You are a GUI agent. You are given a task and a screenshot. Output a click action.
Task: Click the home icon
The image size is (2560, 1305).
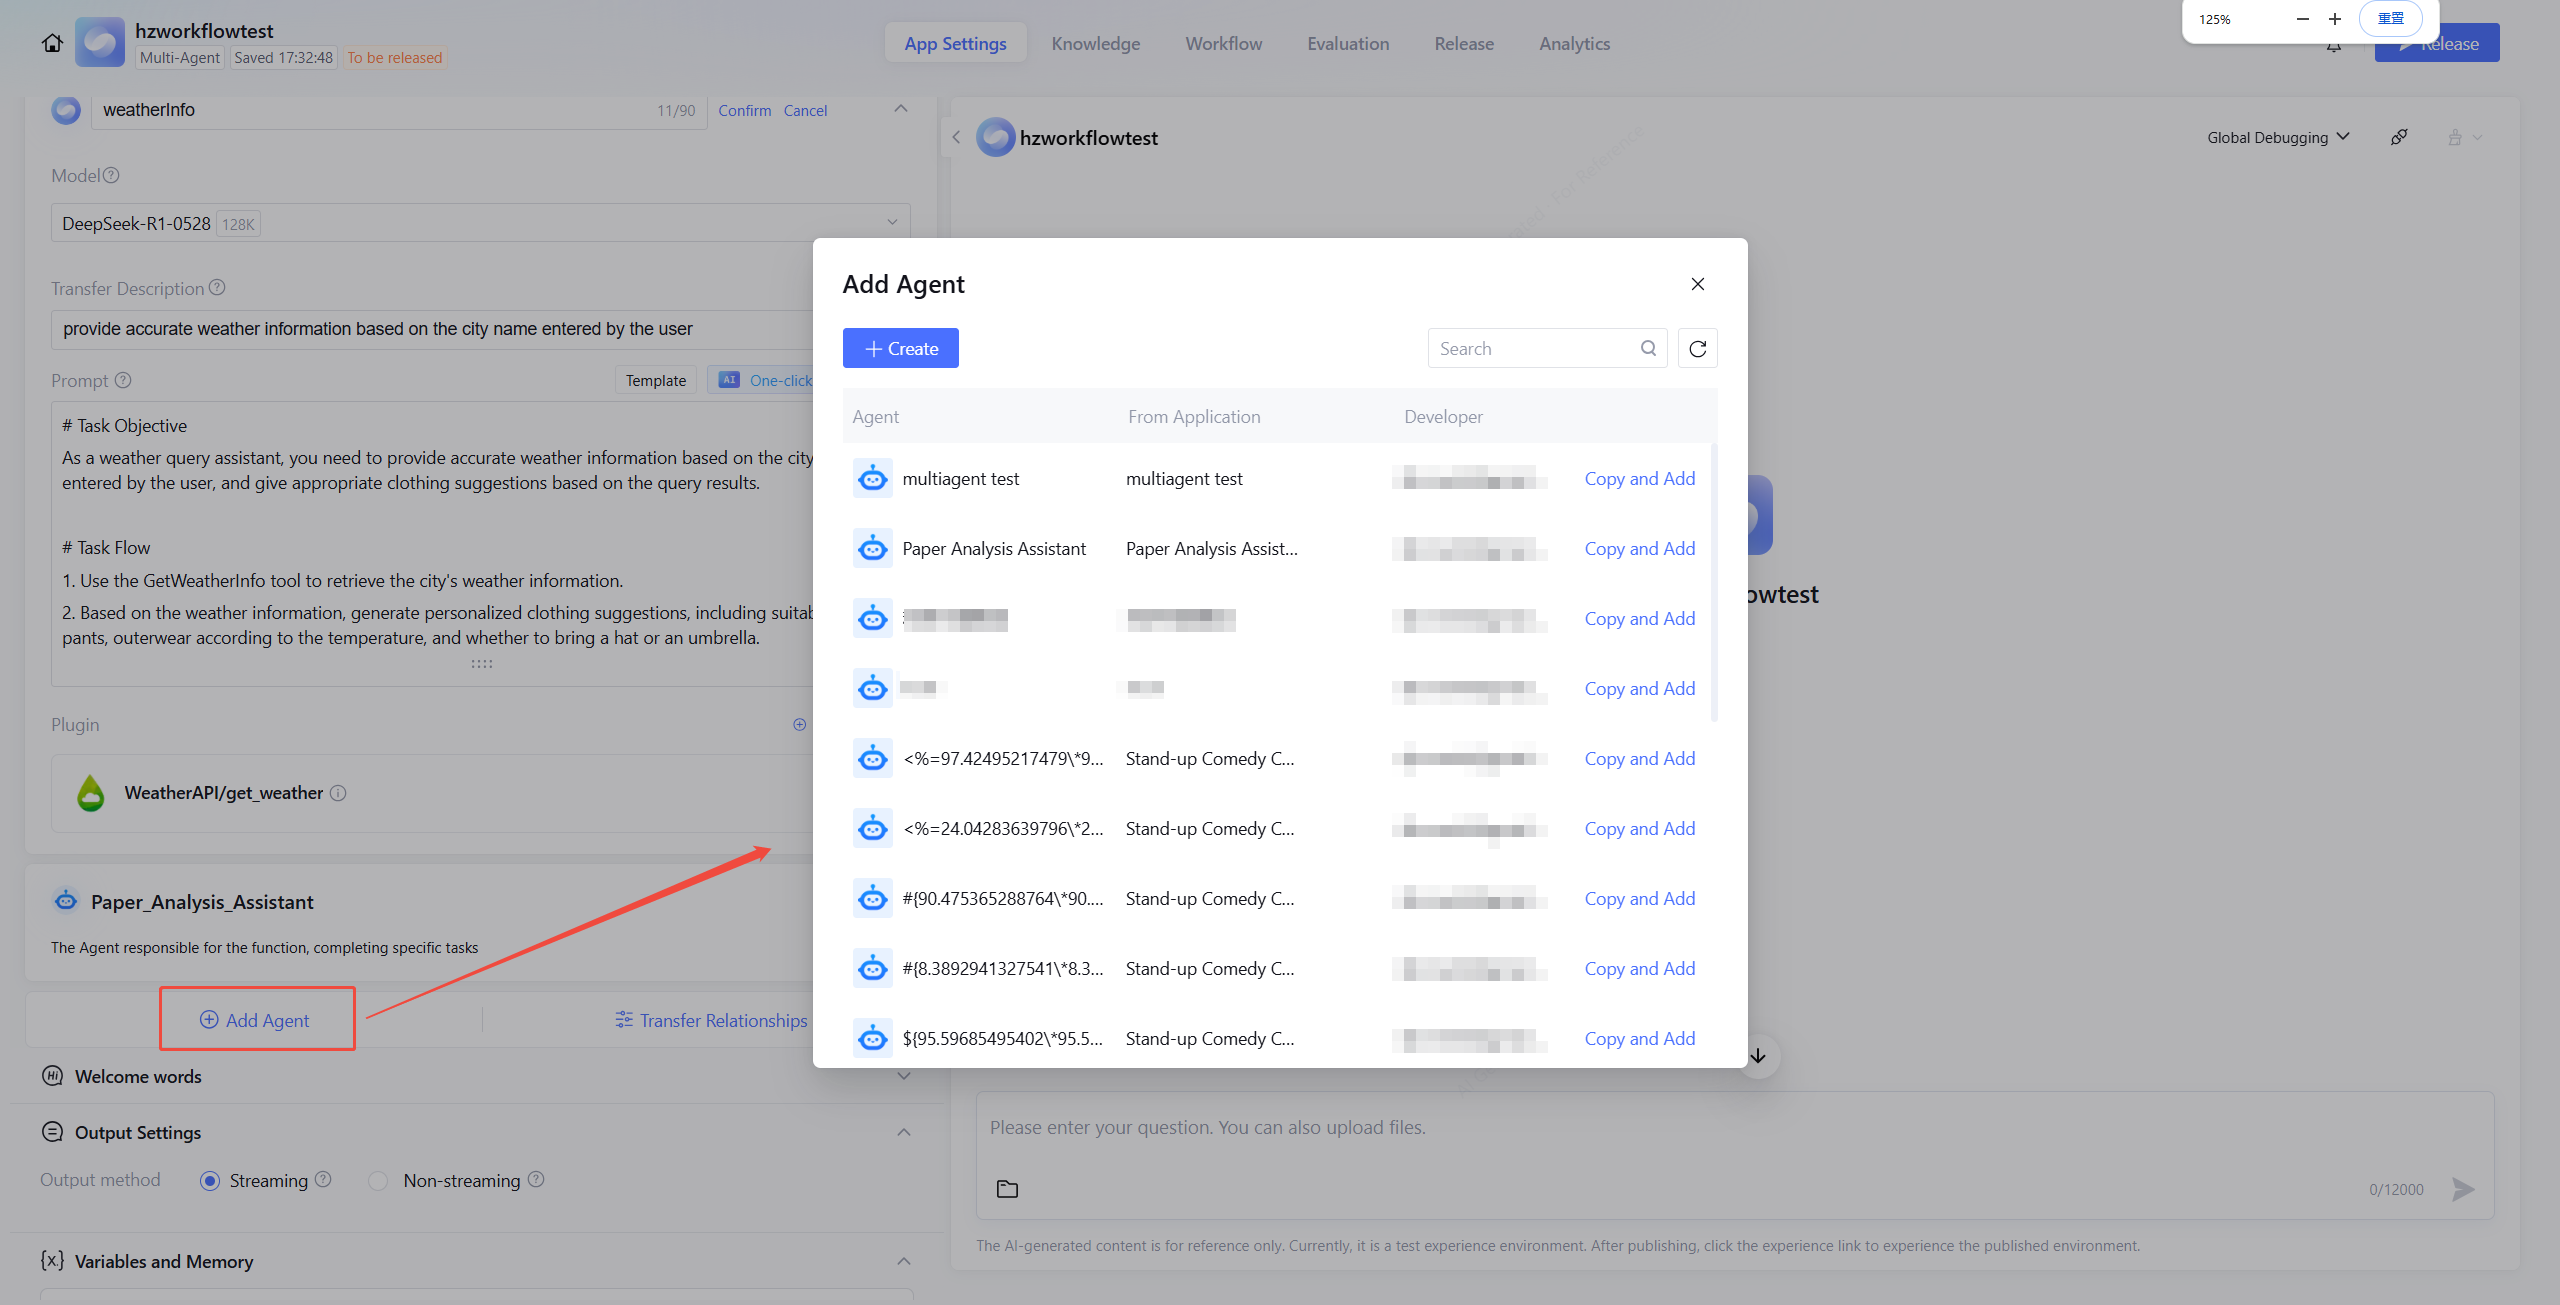(x=52, y=43)
